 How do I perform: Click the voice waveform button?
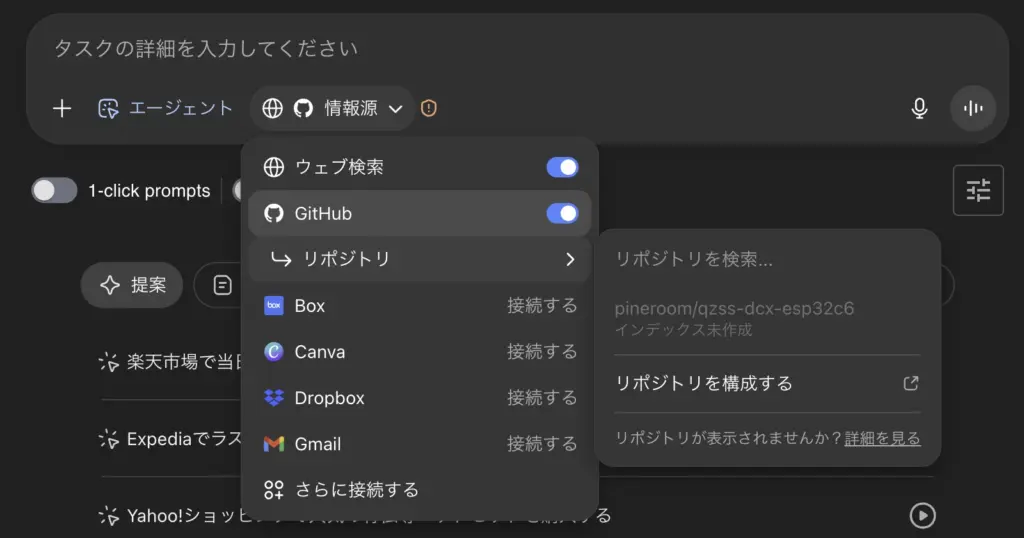972,109
